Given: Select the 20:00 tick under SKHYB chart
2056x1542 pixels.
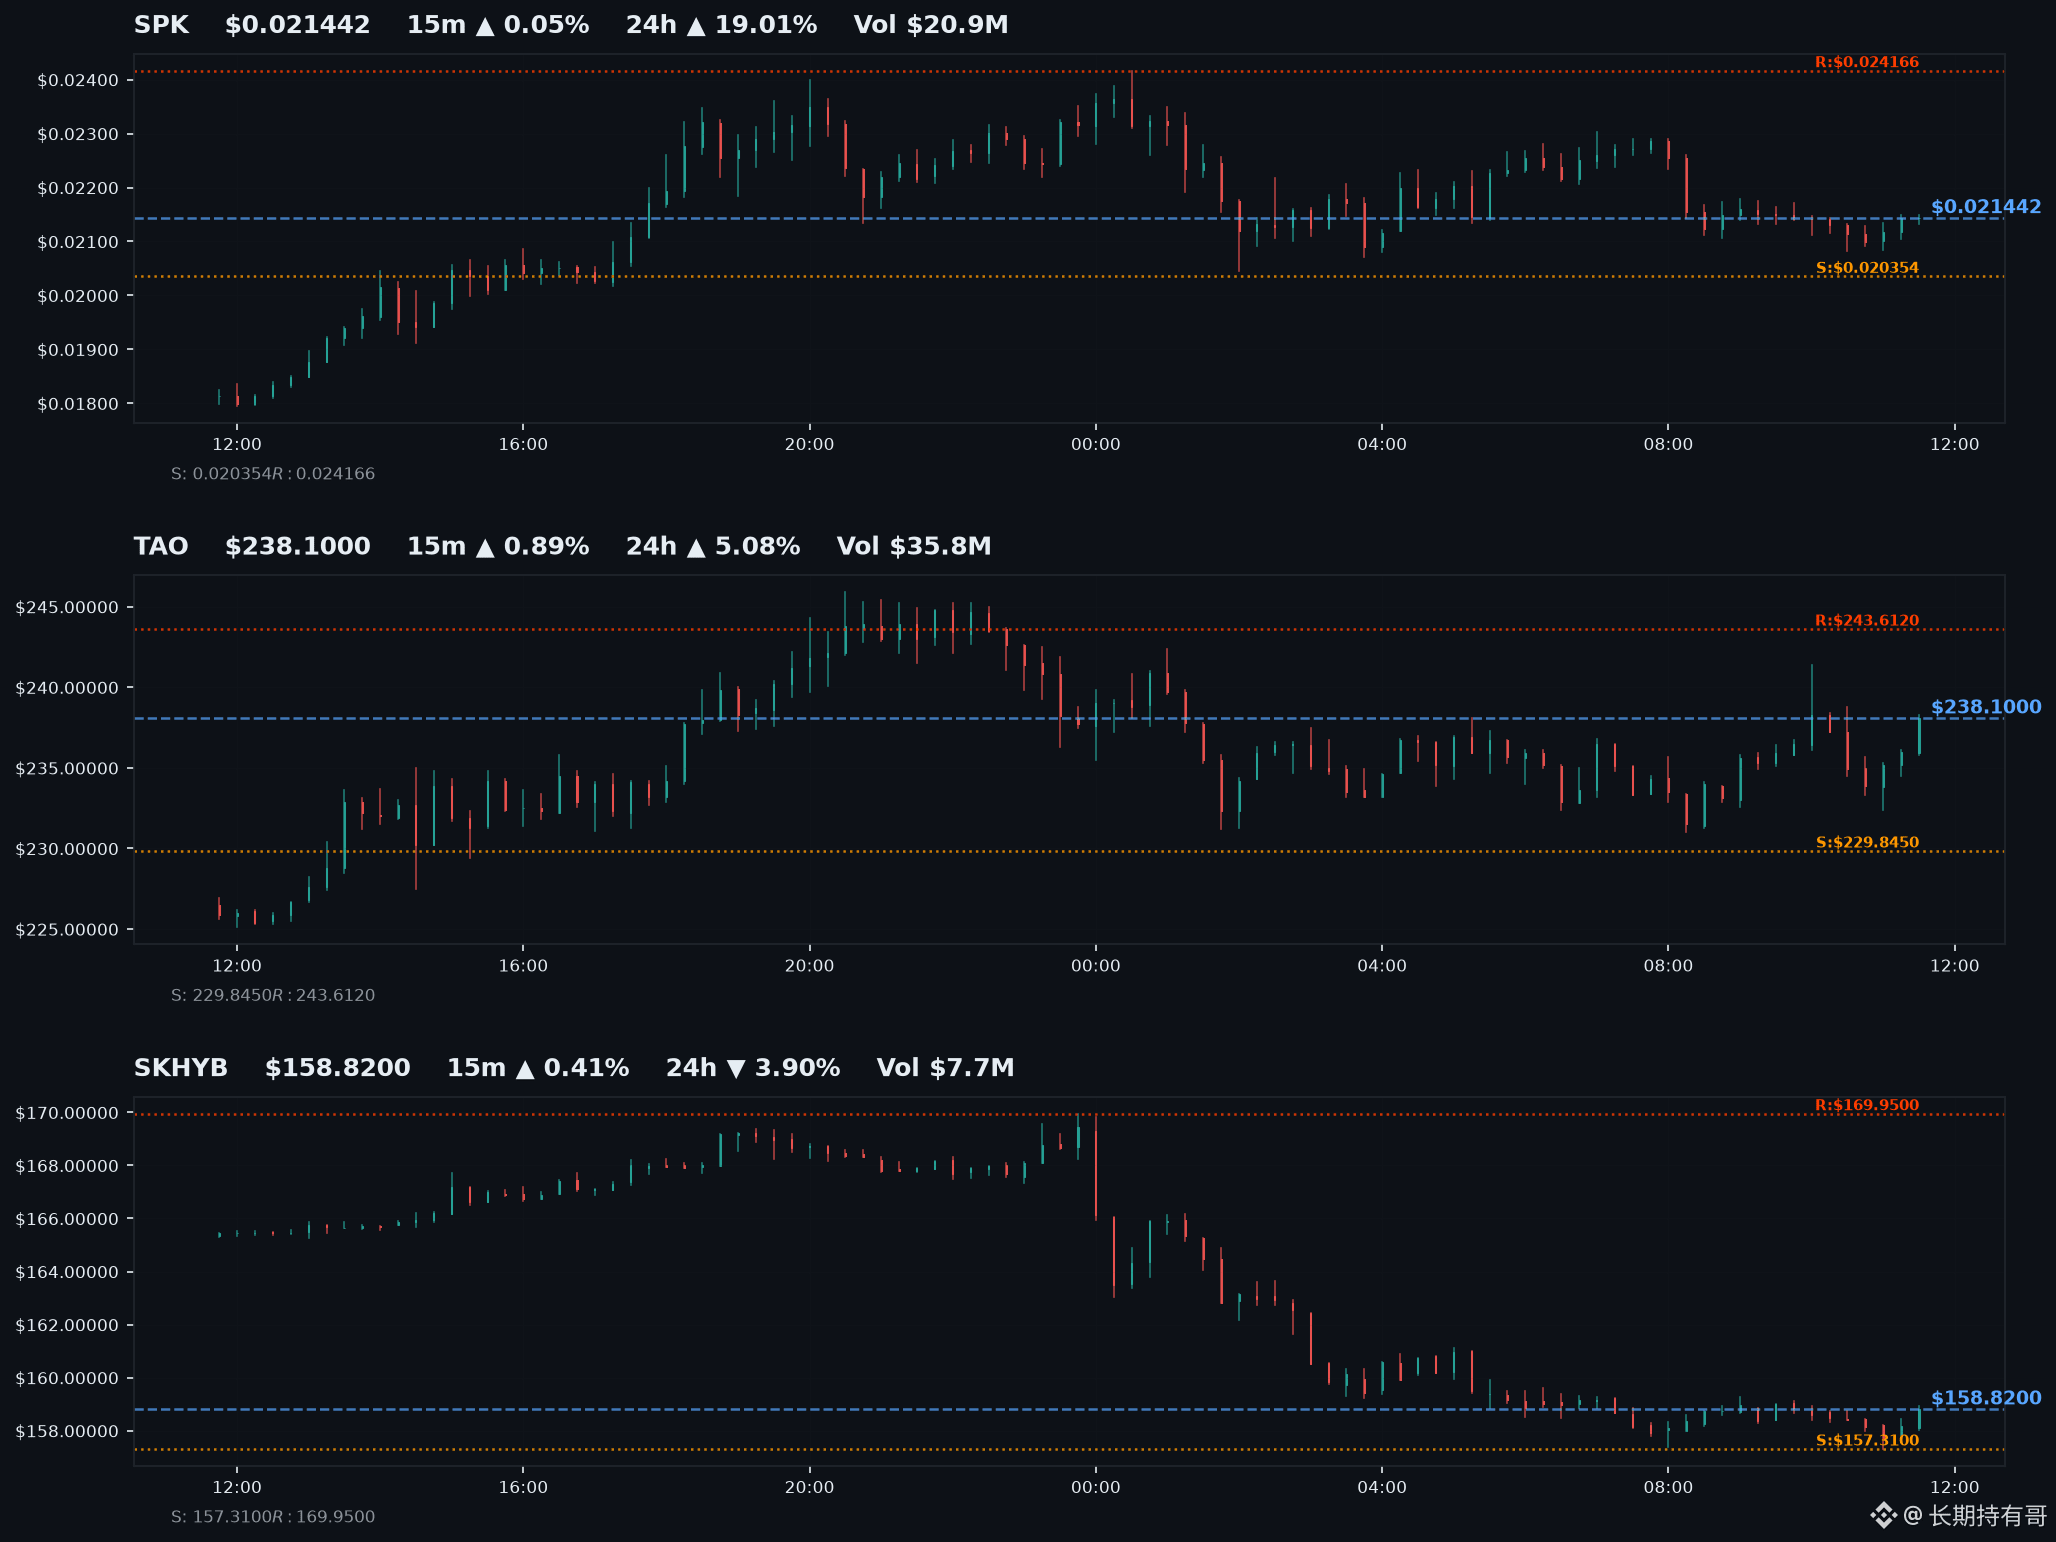Looking at the screenshot, I should tap(809, 1487).
